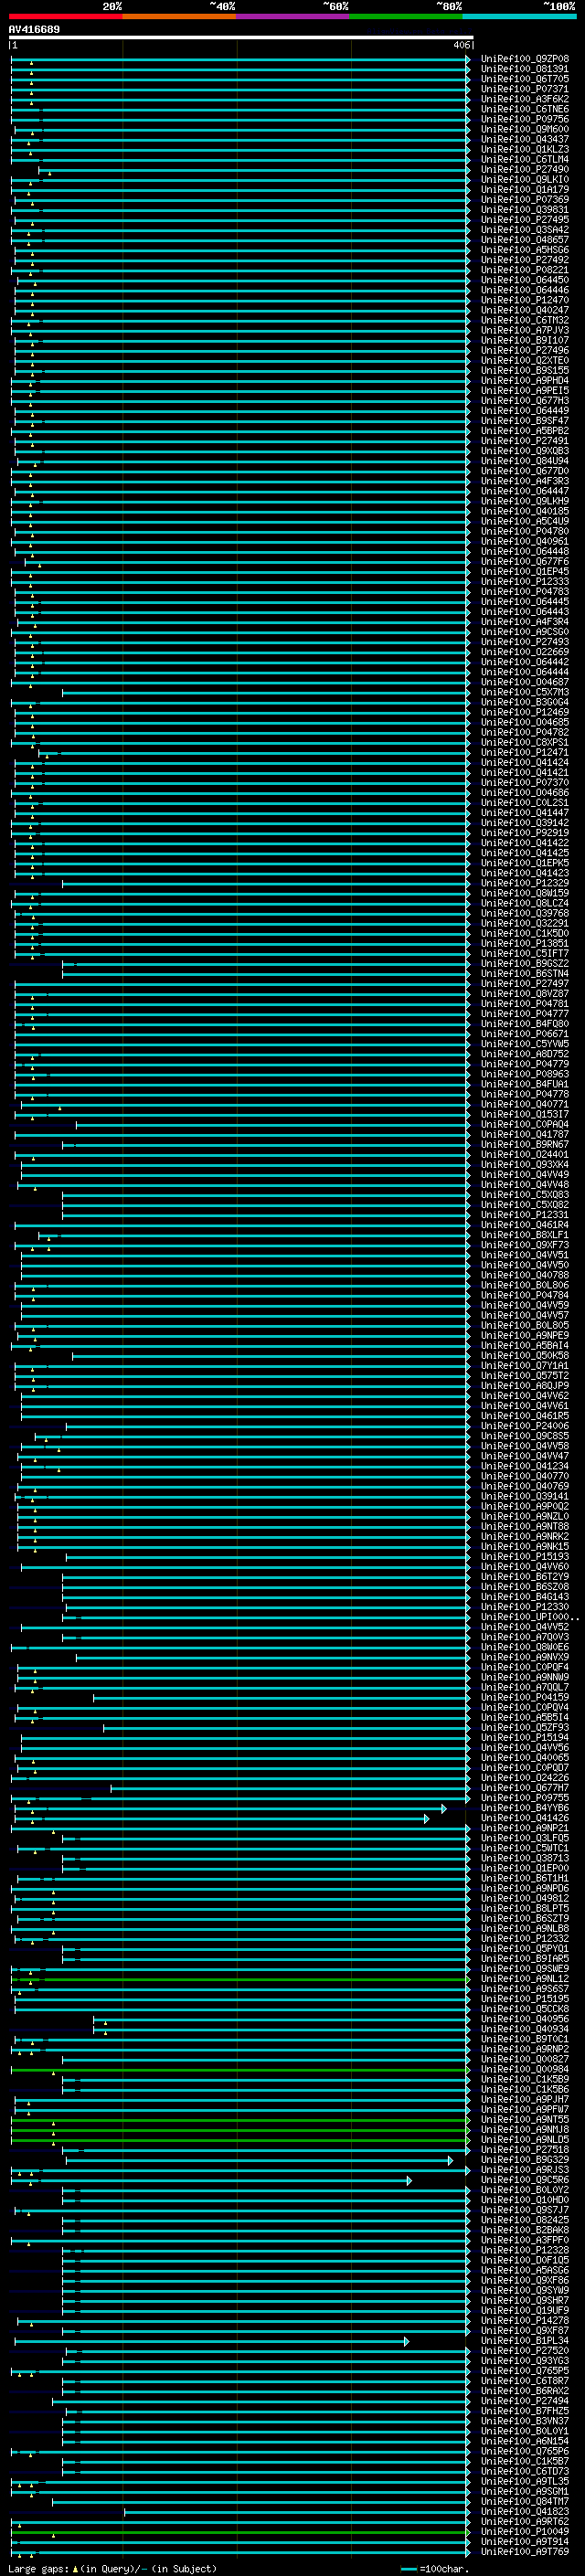This screenshot has width=585, height=2576.
Task: Select the UniRef100_Q39831 label
Action: (x=524, y=210)
